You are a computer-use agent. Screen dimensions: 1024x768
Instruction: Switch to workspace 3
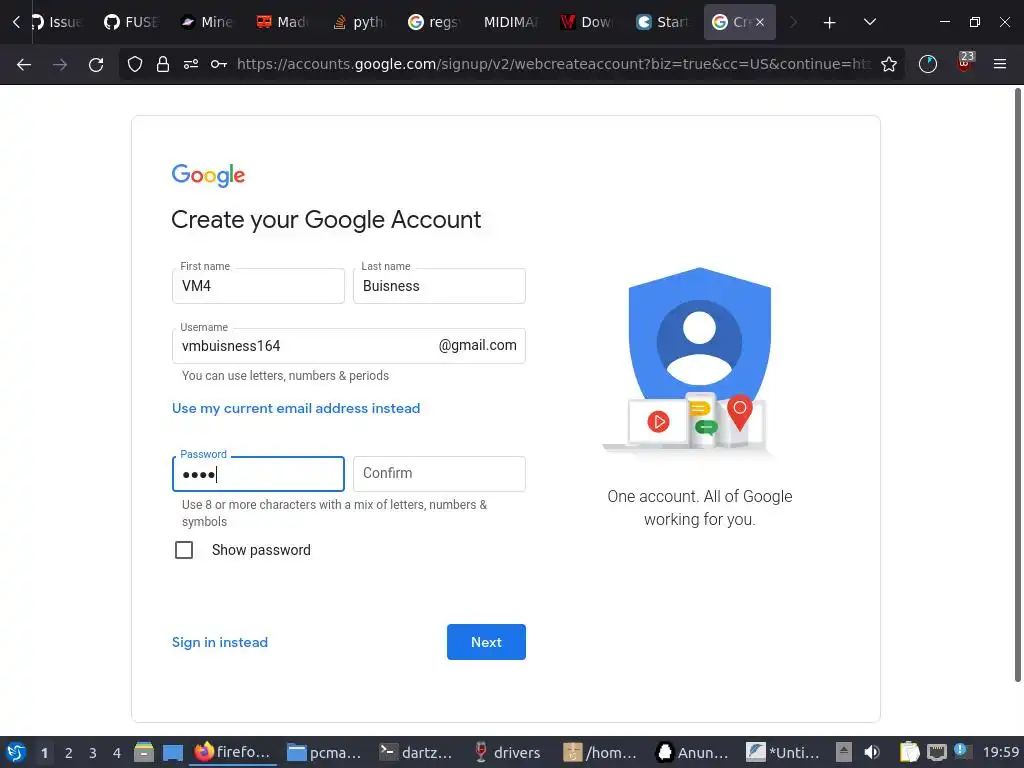[93, 753]
